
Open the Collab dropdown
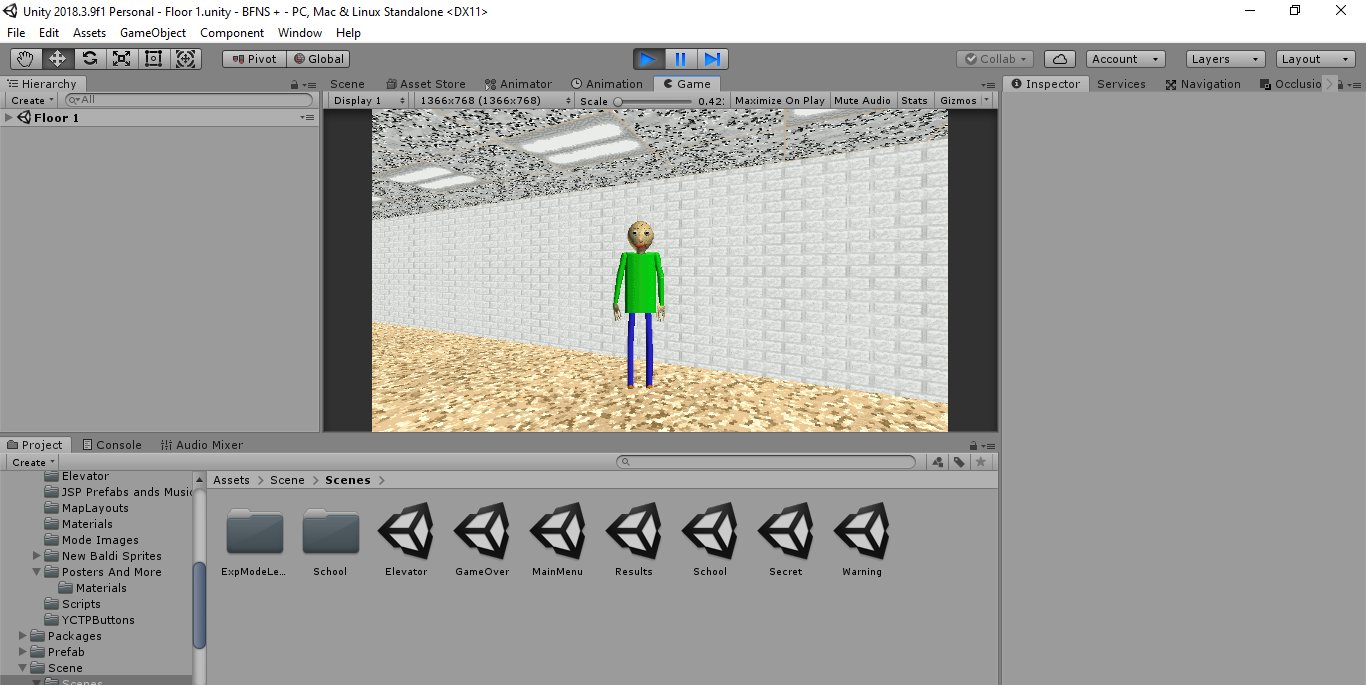(995, 59)
